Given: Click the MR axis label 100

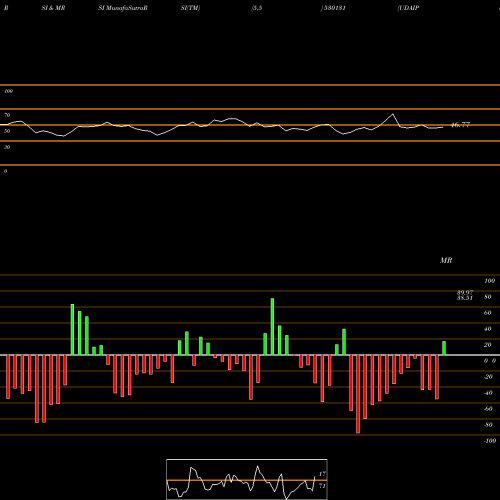Looking at the screenshot, I should point(490,281).
